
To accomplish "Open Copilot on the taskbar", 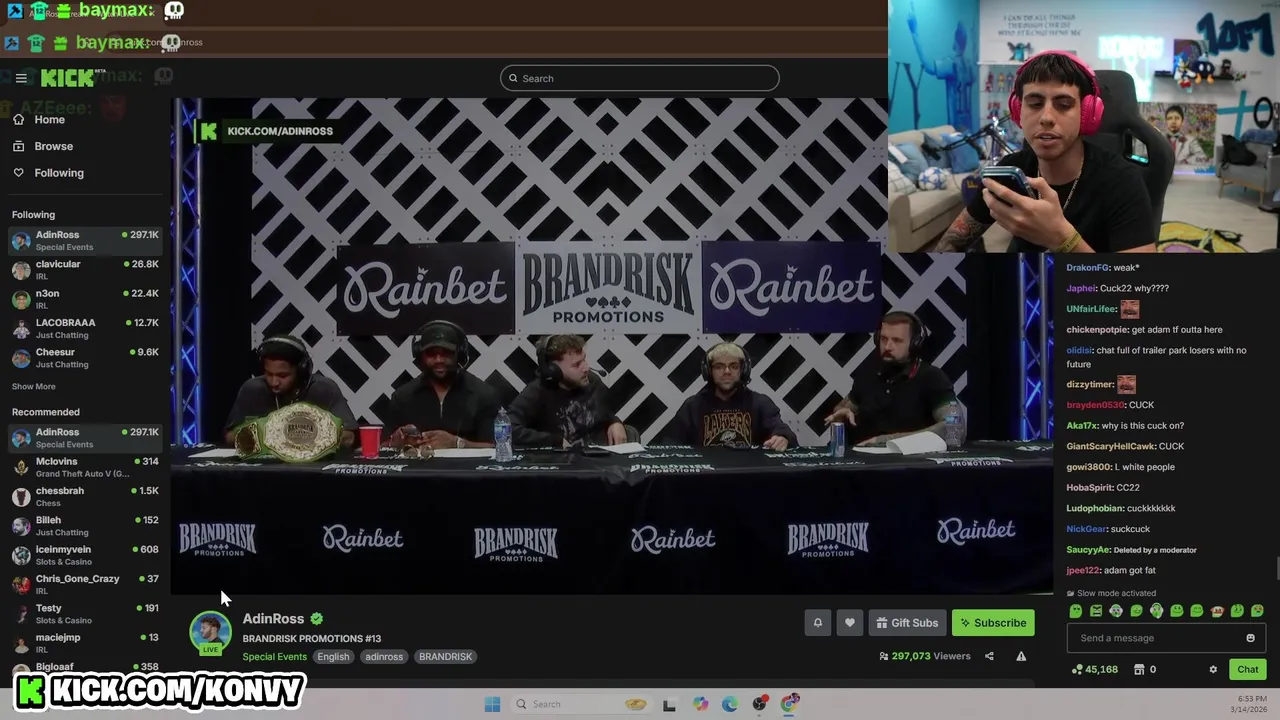I will point(700,704).
